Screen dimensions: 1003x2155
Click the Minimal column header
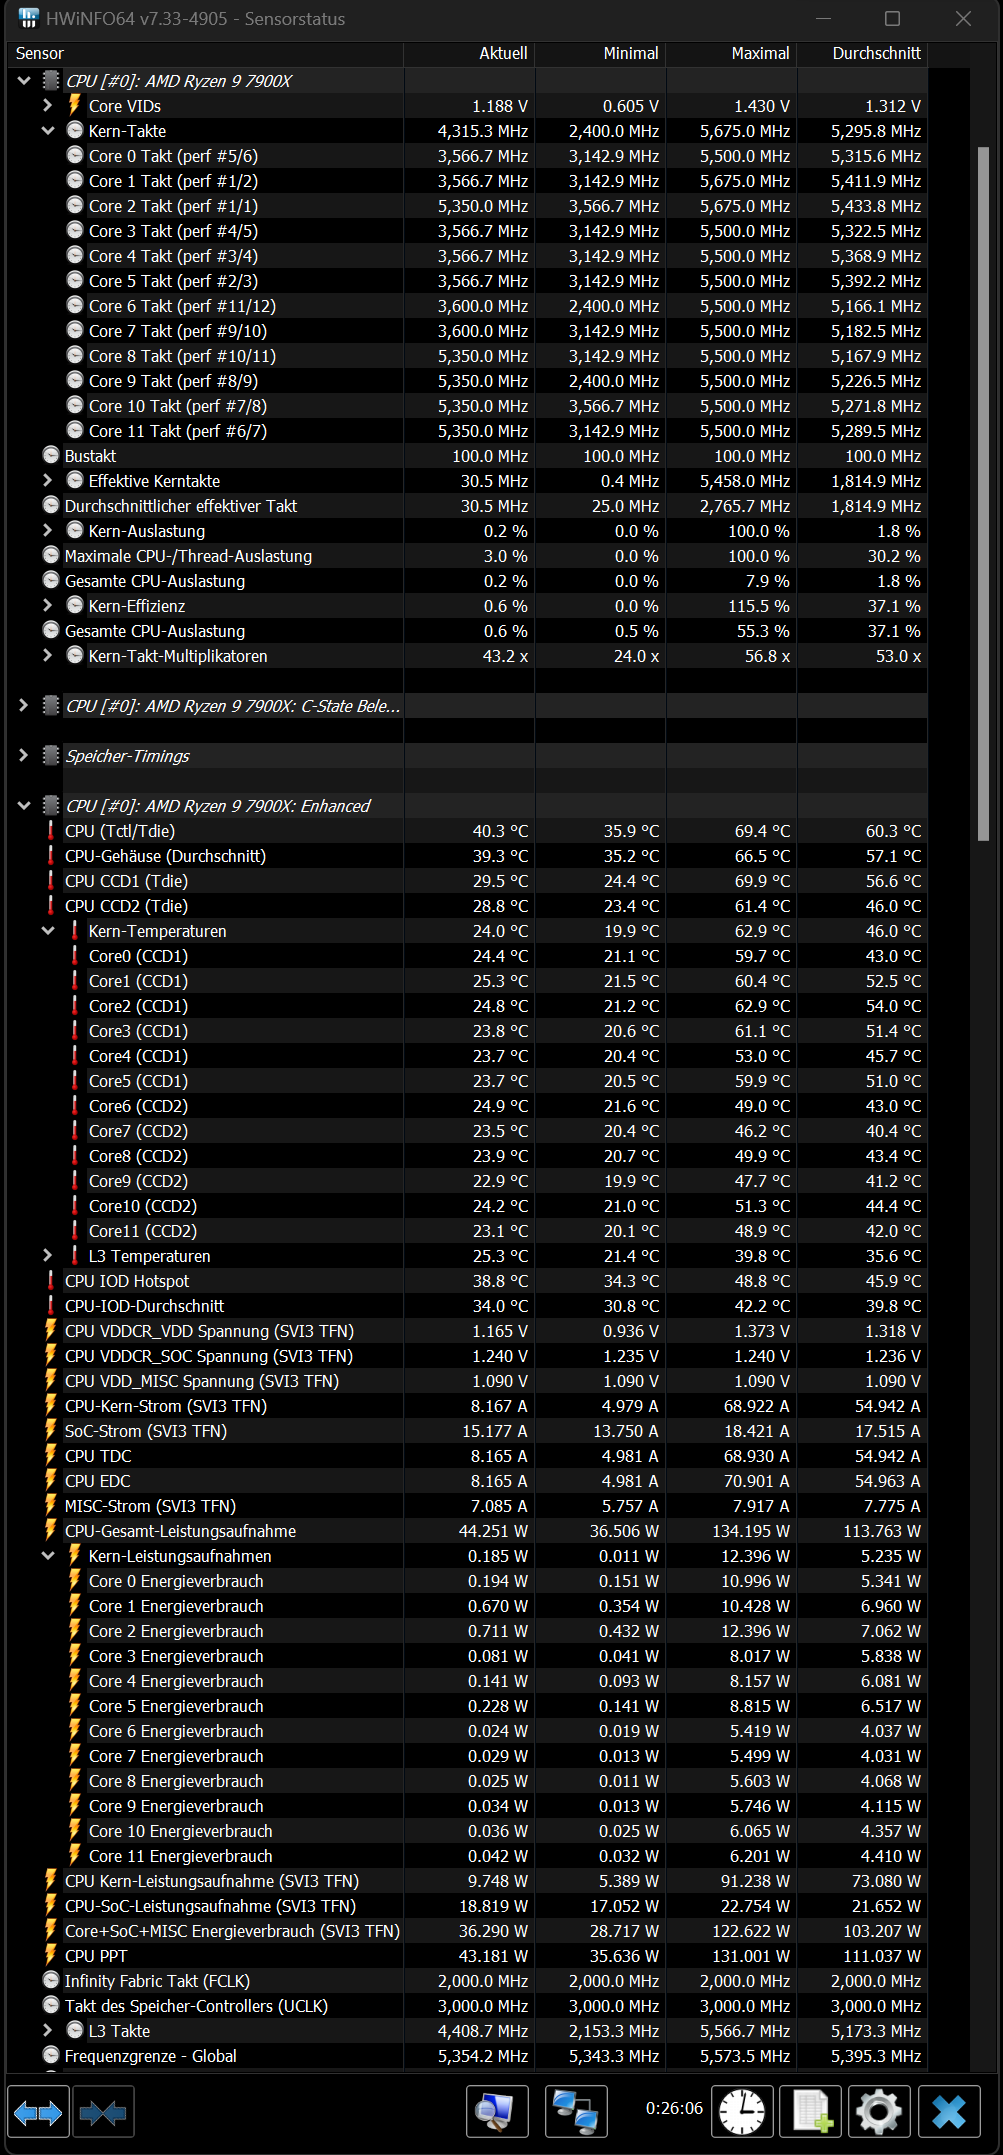tap(600, 53)
